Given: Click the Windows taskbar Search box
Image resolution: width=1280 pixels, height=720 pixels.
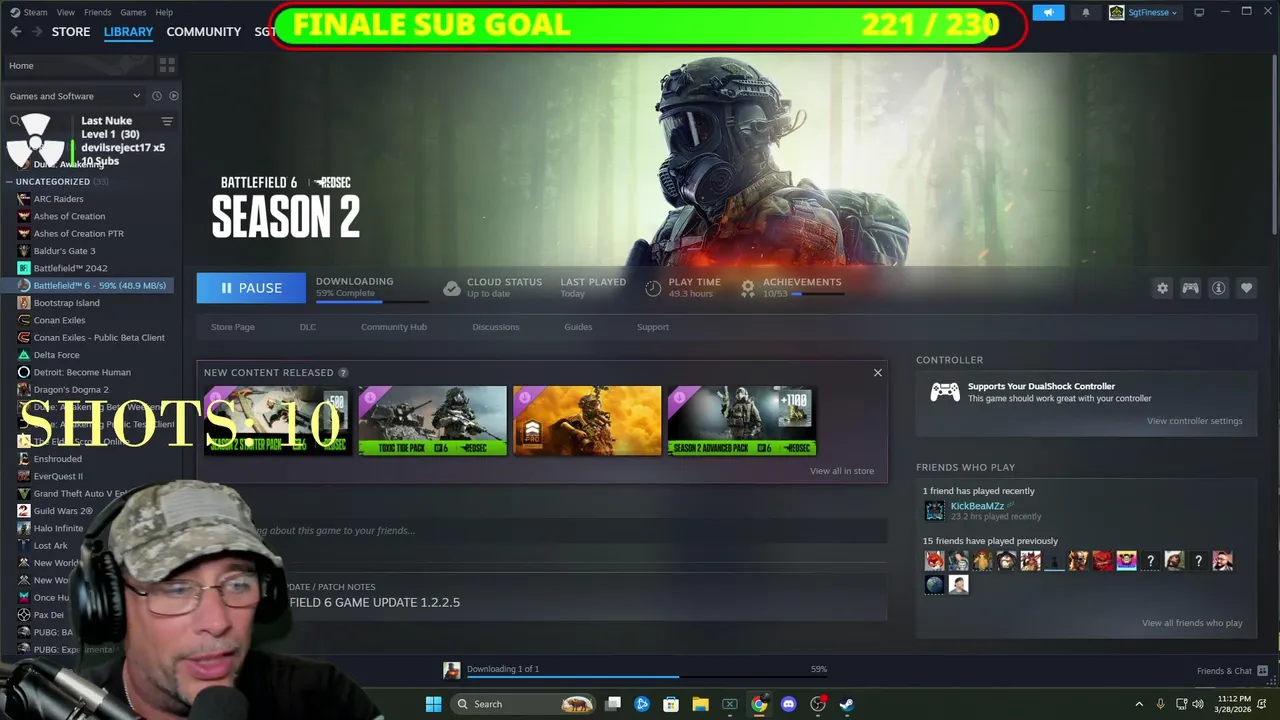Looking at the screenshot, I should [524, 704].
